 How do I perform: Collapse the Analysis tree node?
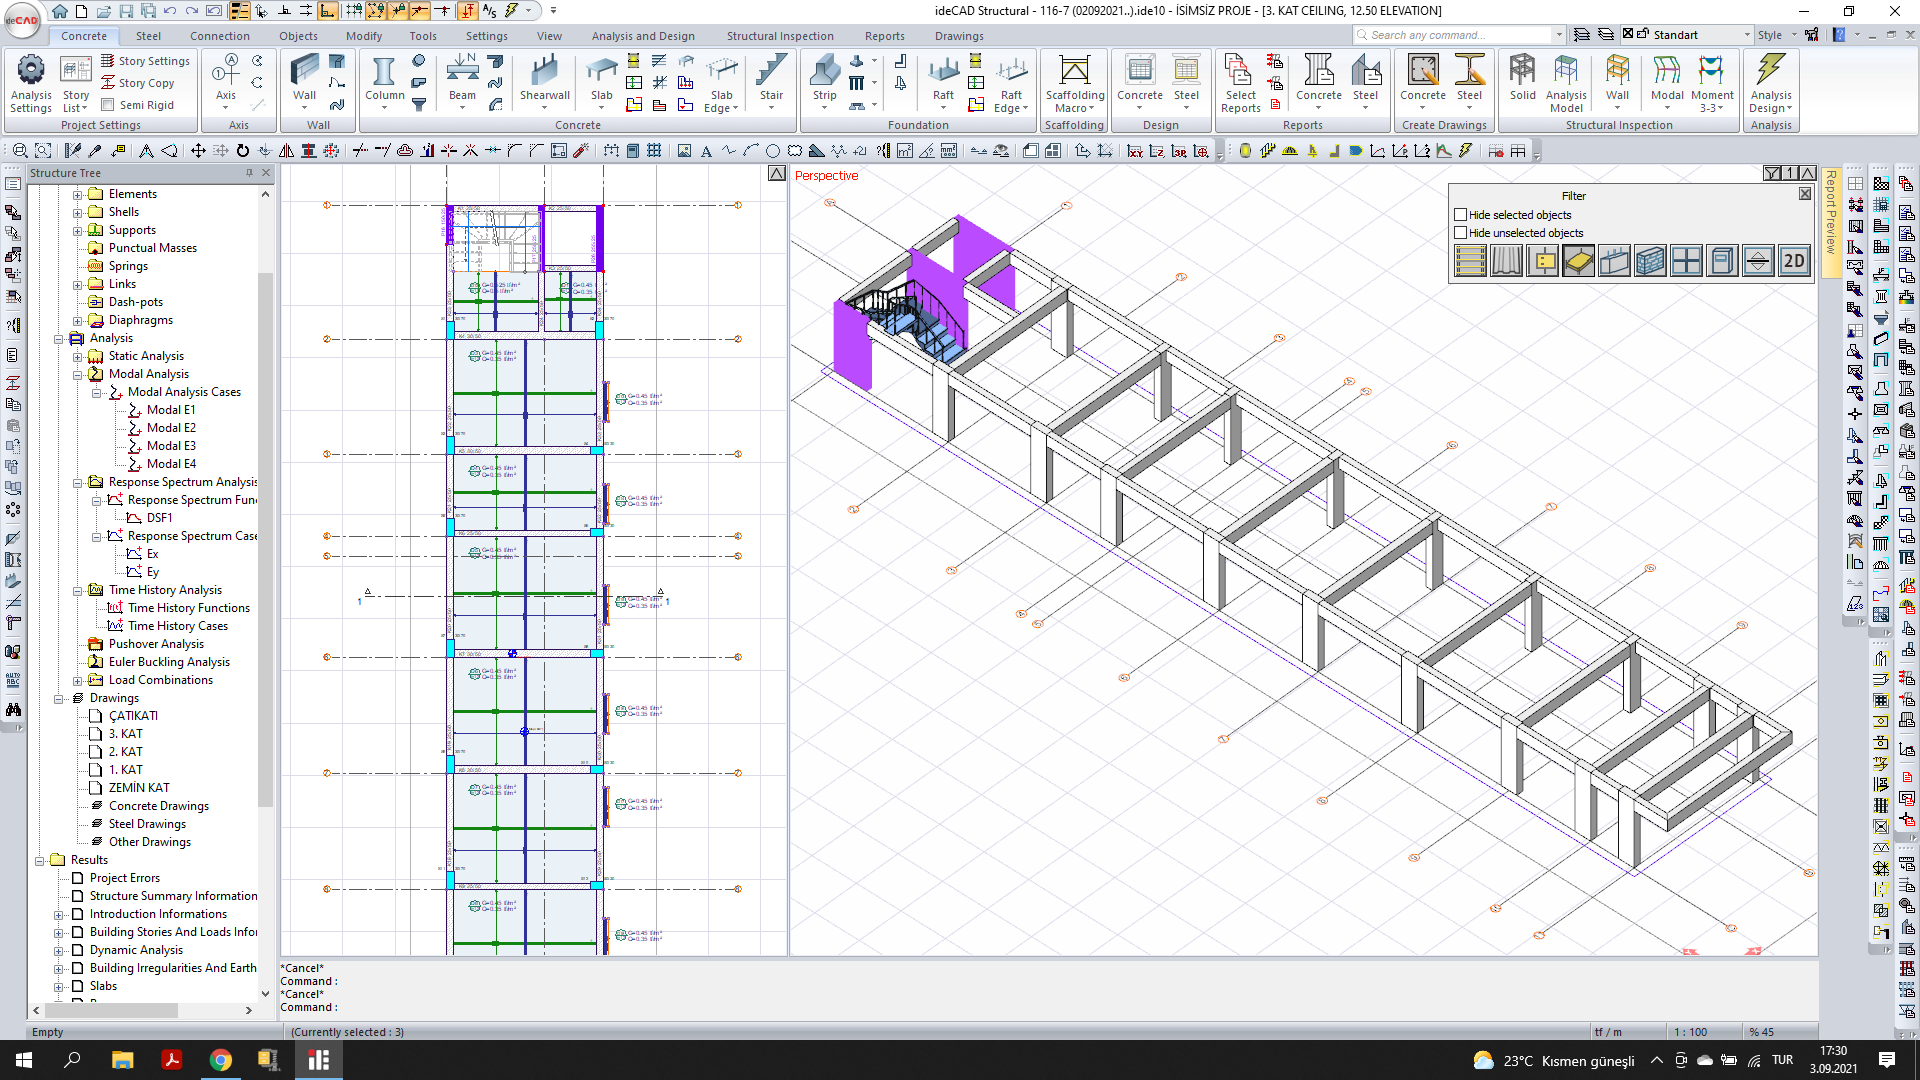58,338
